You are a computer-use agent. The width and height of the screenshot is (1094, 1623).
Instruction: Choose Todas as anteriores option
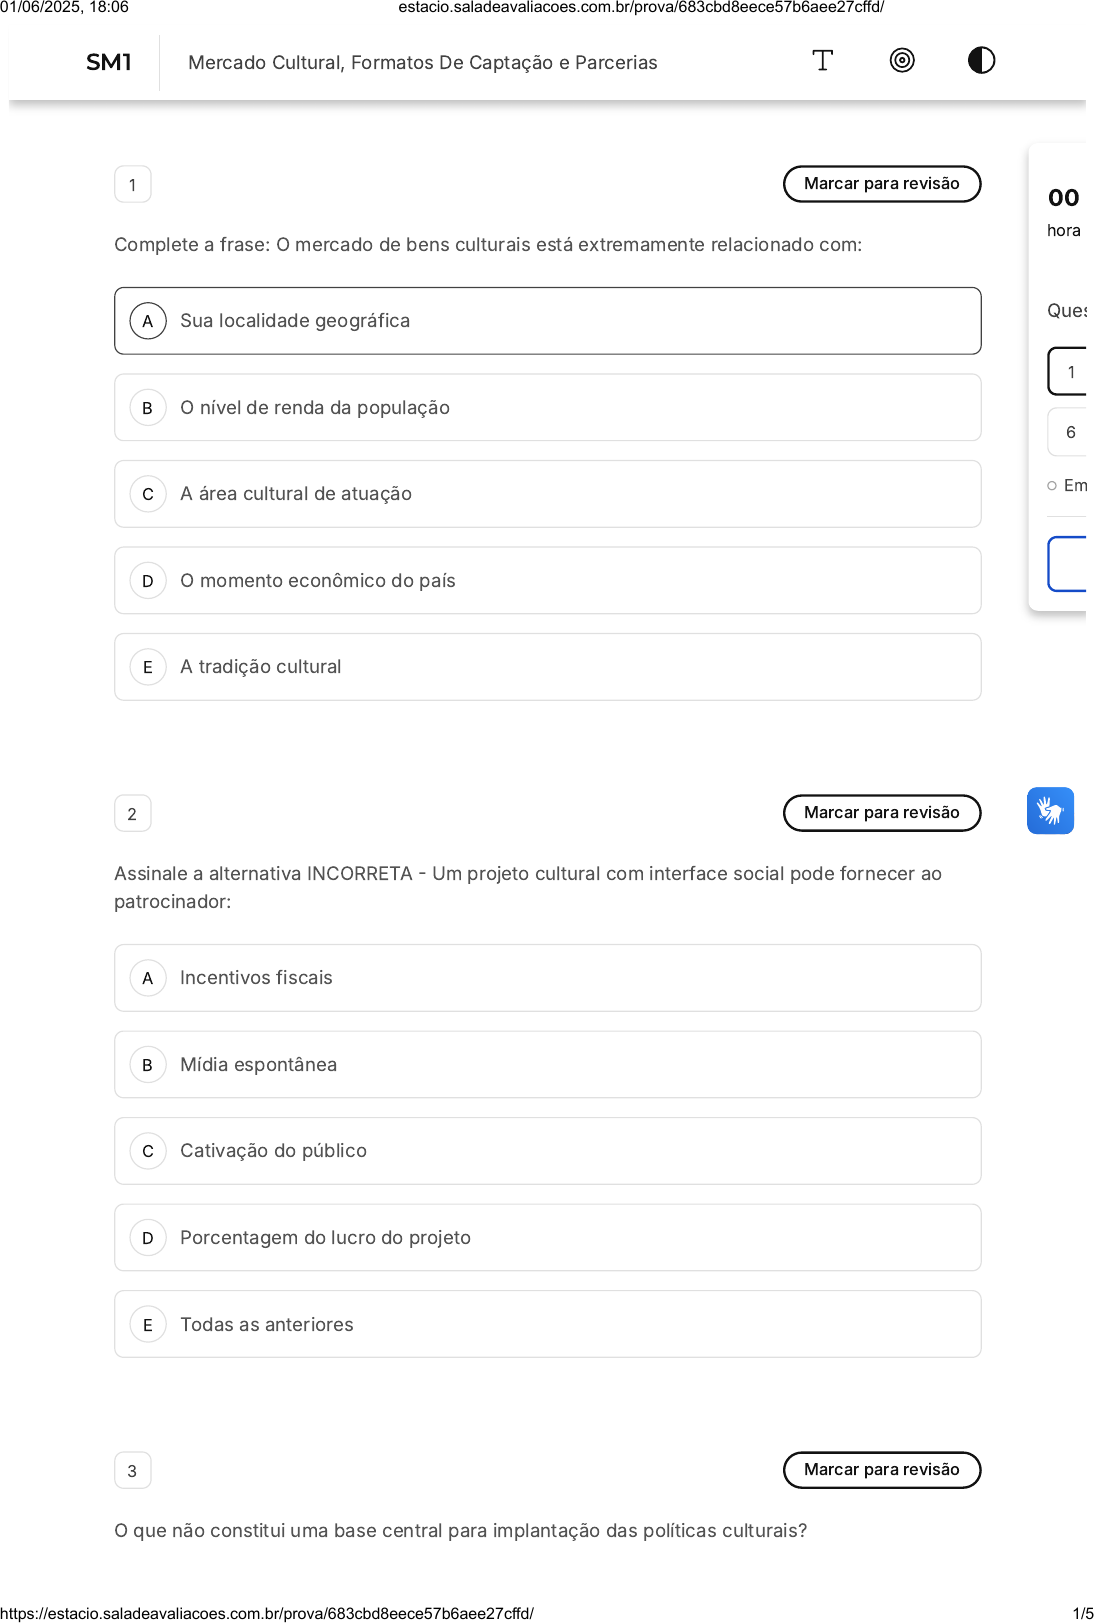click(x=547, y=1324)
